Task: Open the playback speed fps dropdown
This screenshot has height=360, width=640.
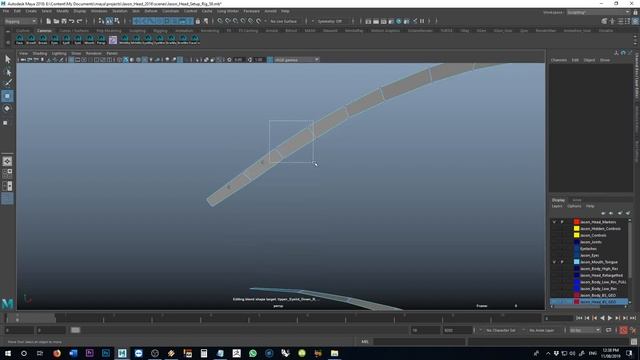Action: [585, 330]
